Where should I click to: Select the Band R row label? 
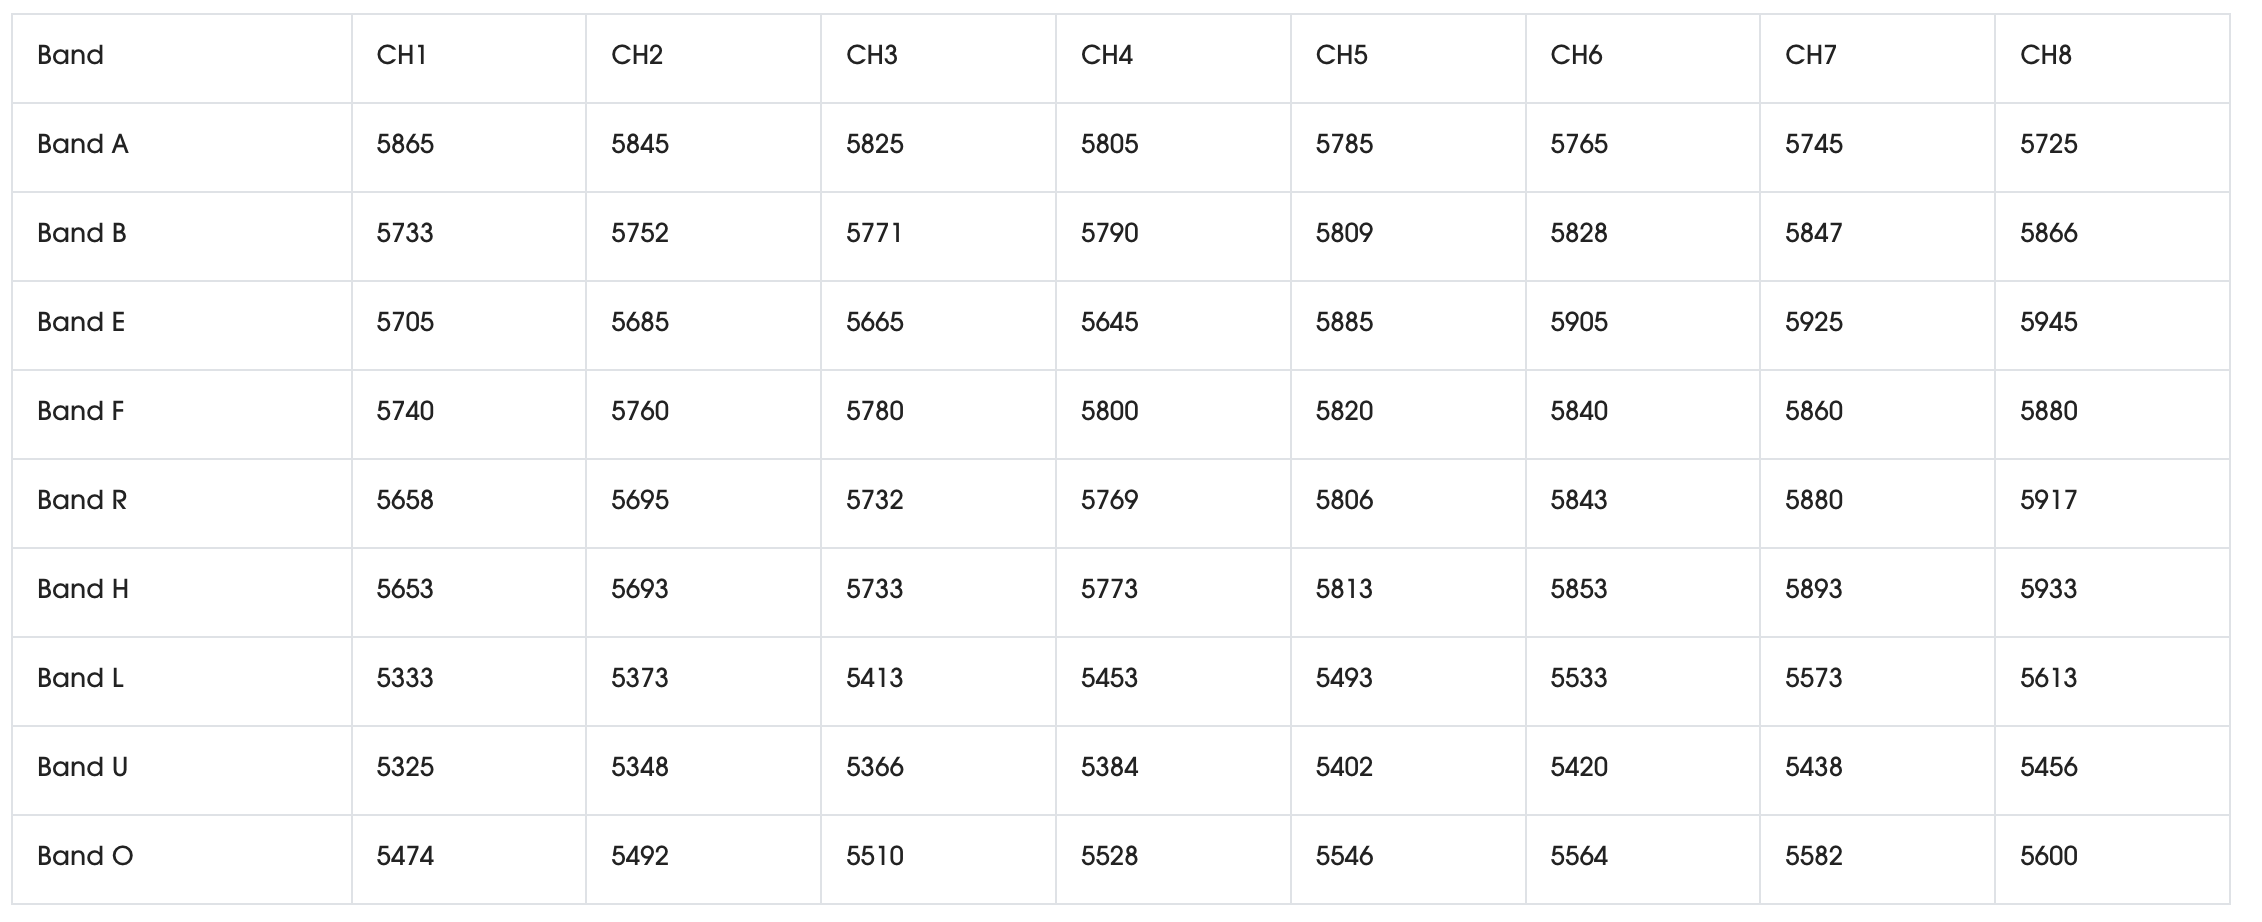click(82, 500)
